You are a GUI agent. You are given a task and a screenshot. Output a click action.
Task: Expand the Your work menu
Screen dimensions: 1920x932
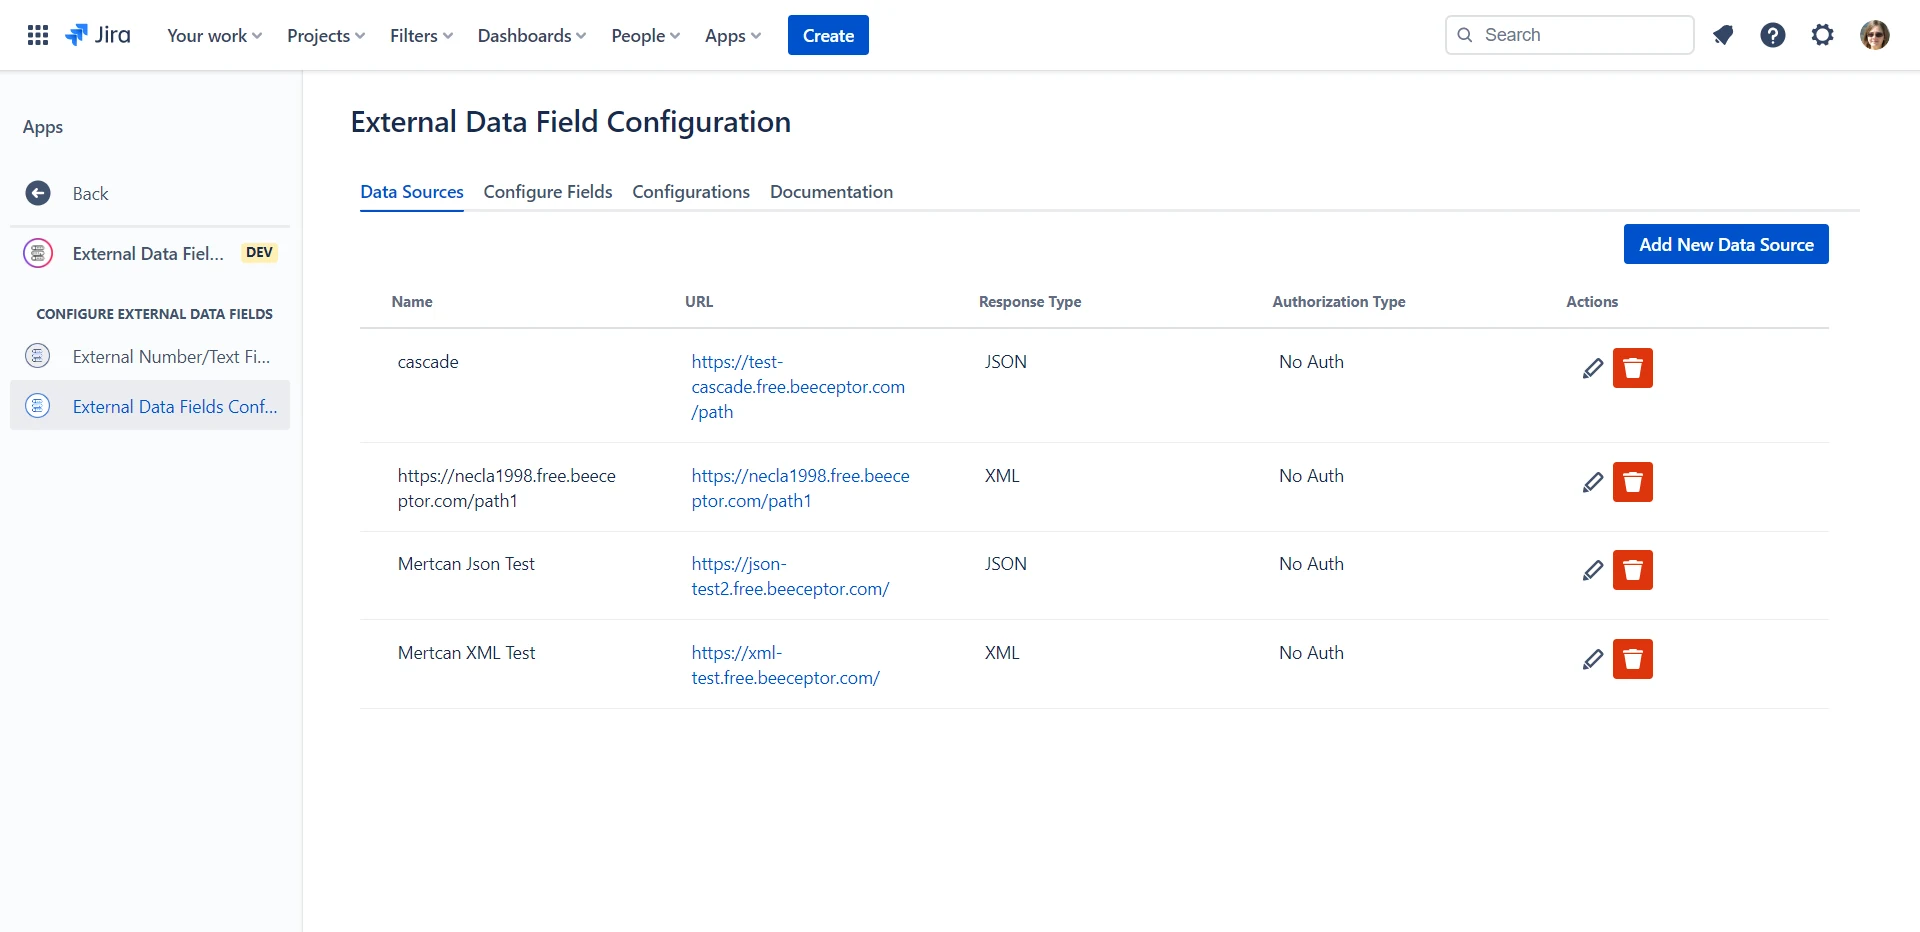[215, 35]
